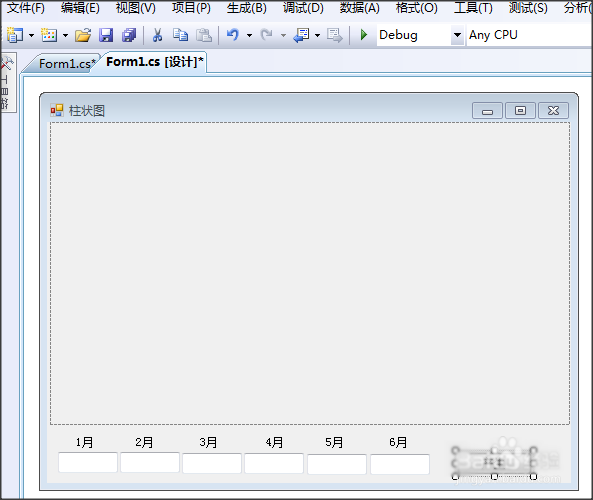Expand the Debug configuration dropdown
Image resolution: width=593 pixels, height=500 pixels.
tap(458, 35)
